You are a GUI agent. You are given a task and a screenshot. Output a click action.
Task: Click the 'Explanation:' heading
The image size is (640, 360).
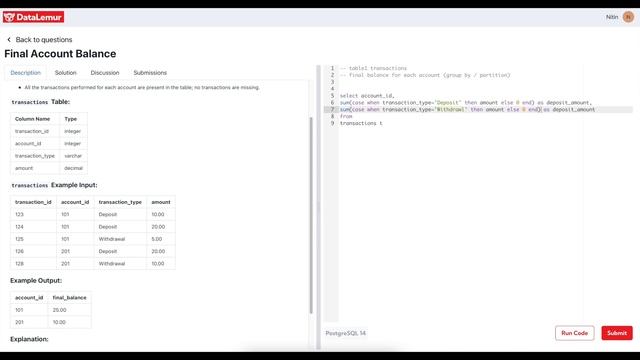[29, 339]
